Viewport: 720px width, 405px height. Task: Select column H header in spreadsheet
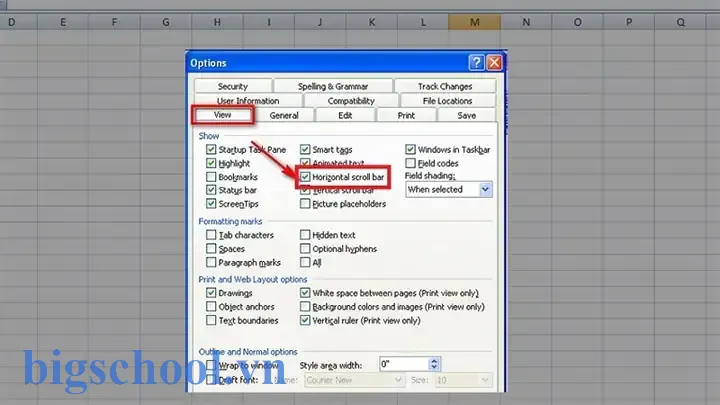[217, 22]
